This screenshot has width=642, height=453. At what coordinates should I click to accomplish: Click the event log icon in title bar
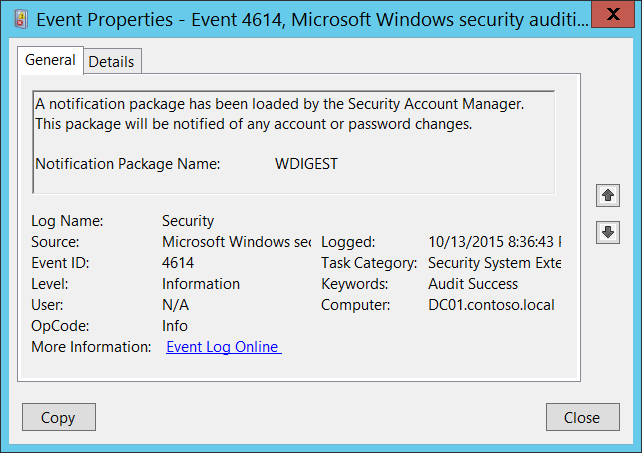coord(21,19)
